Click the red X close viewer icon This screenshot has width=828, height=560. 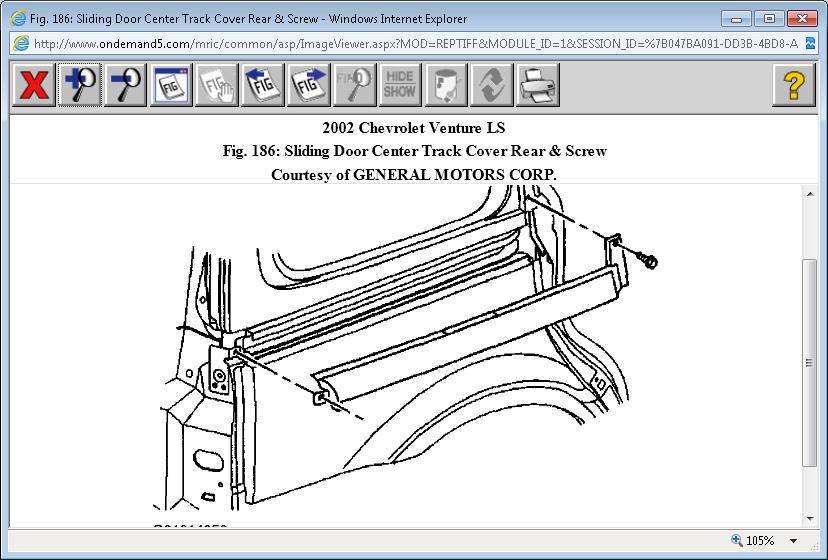tap(34, 85)
